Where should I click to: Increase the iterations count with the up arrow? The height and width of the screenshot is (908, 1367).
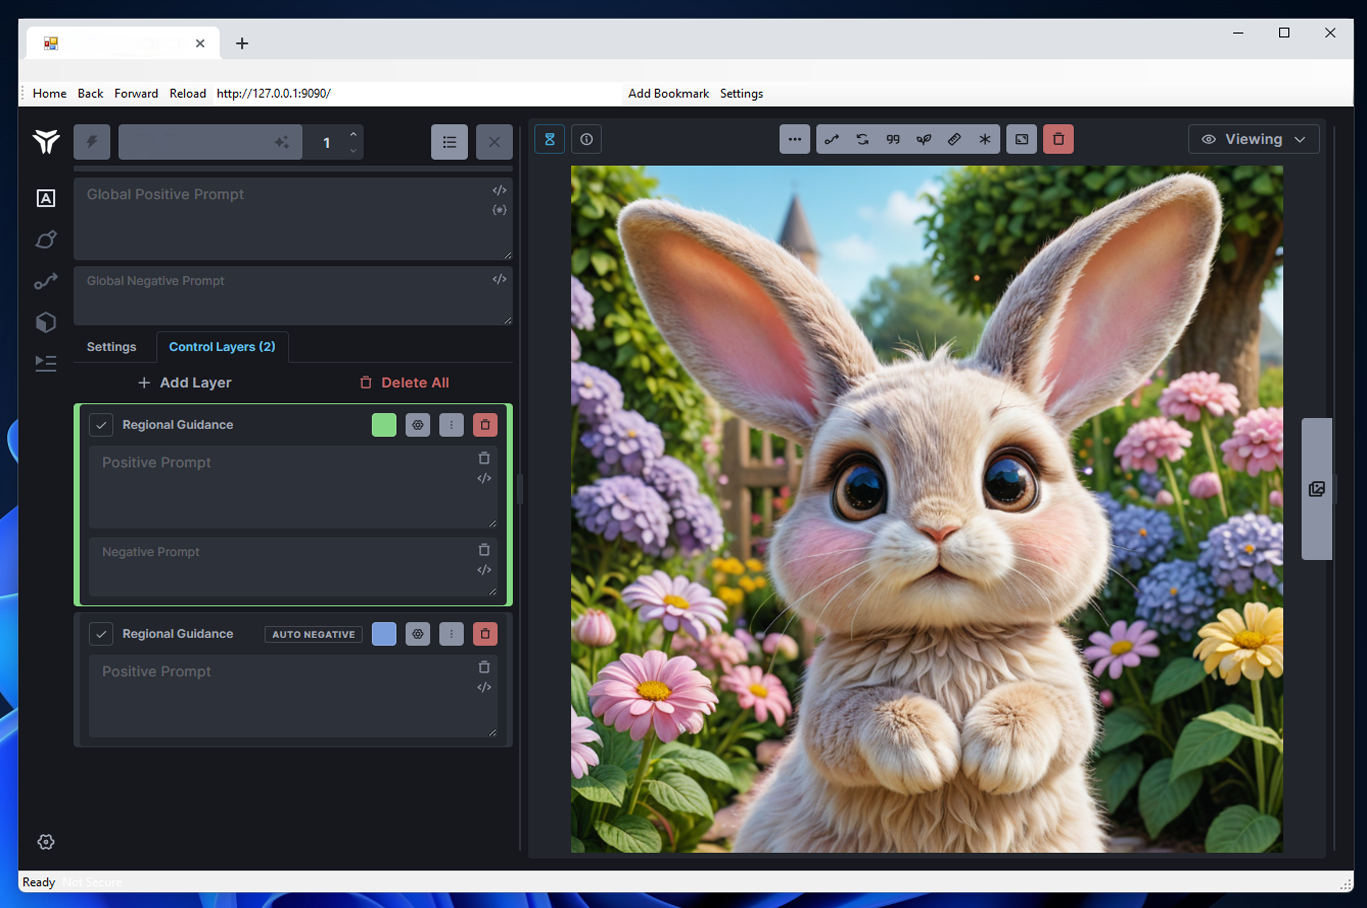(x=353, y=134)
